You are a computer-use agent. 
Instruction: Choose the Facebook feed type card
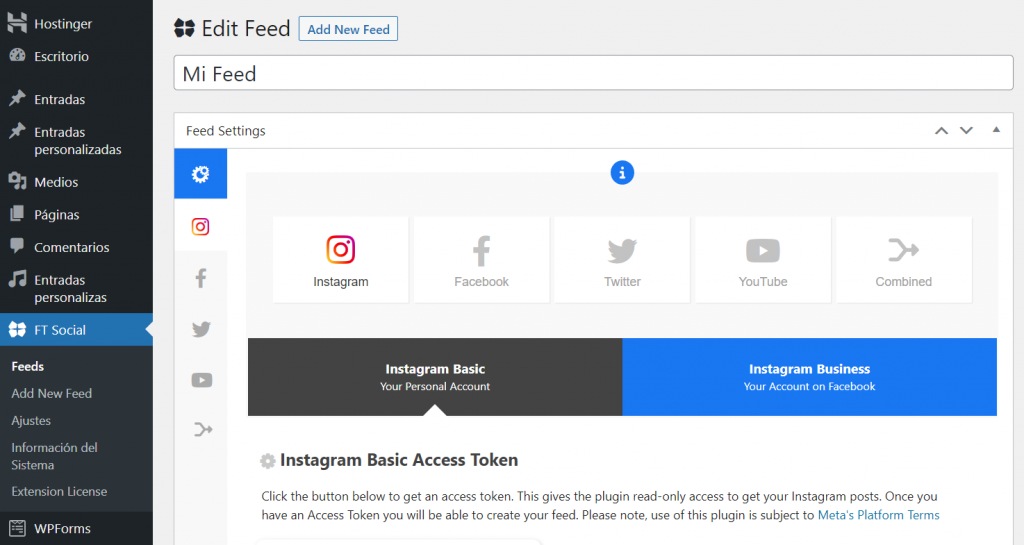click(481, 260)
